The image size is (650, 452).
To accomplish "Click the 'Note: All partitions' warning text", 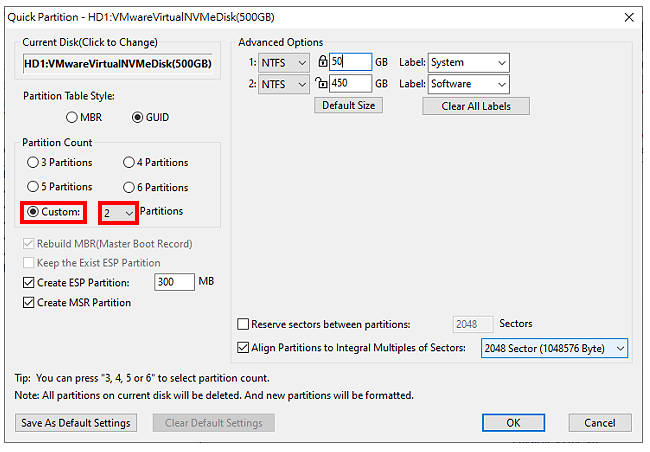I will pos(214,395).
